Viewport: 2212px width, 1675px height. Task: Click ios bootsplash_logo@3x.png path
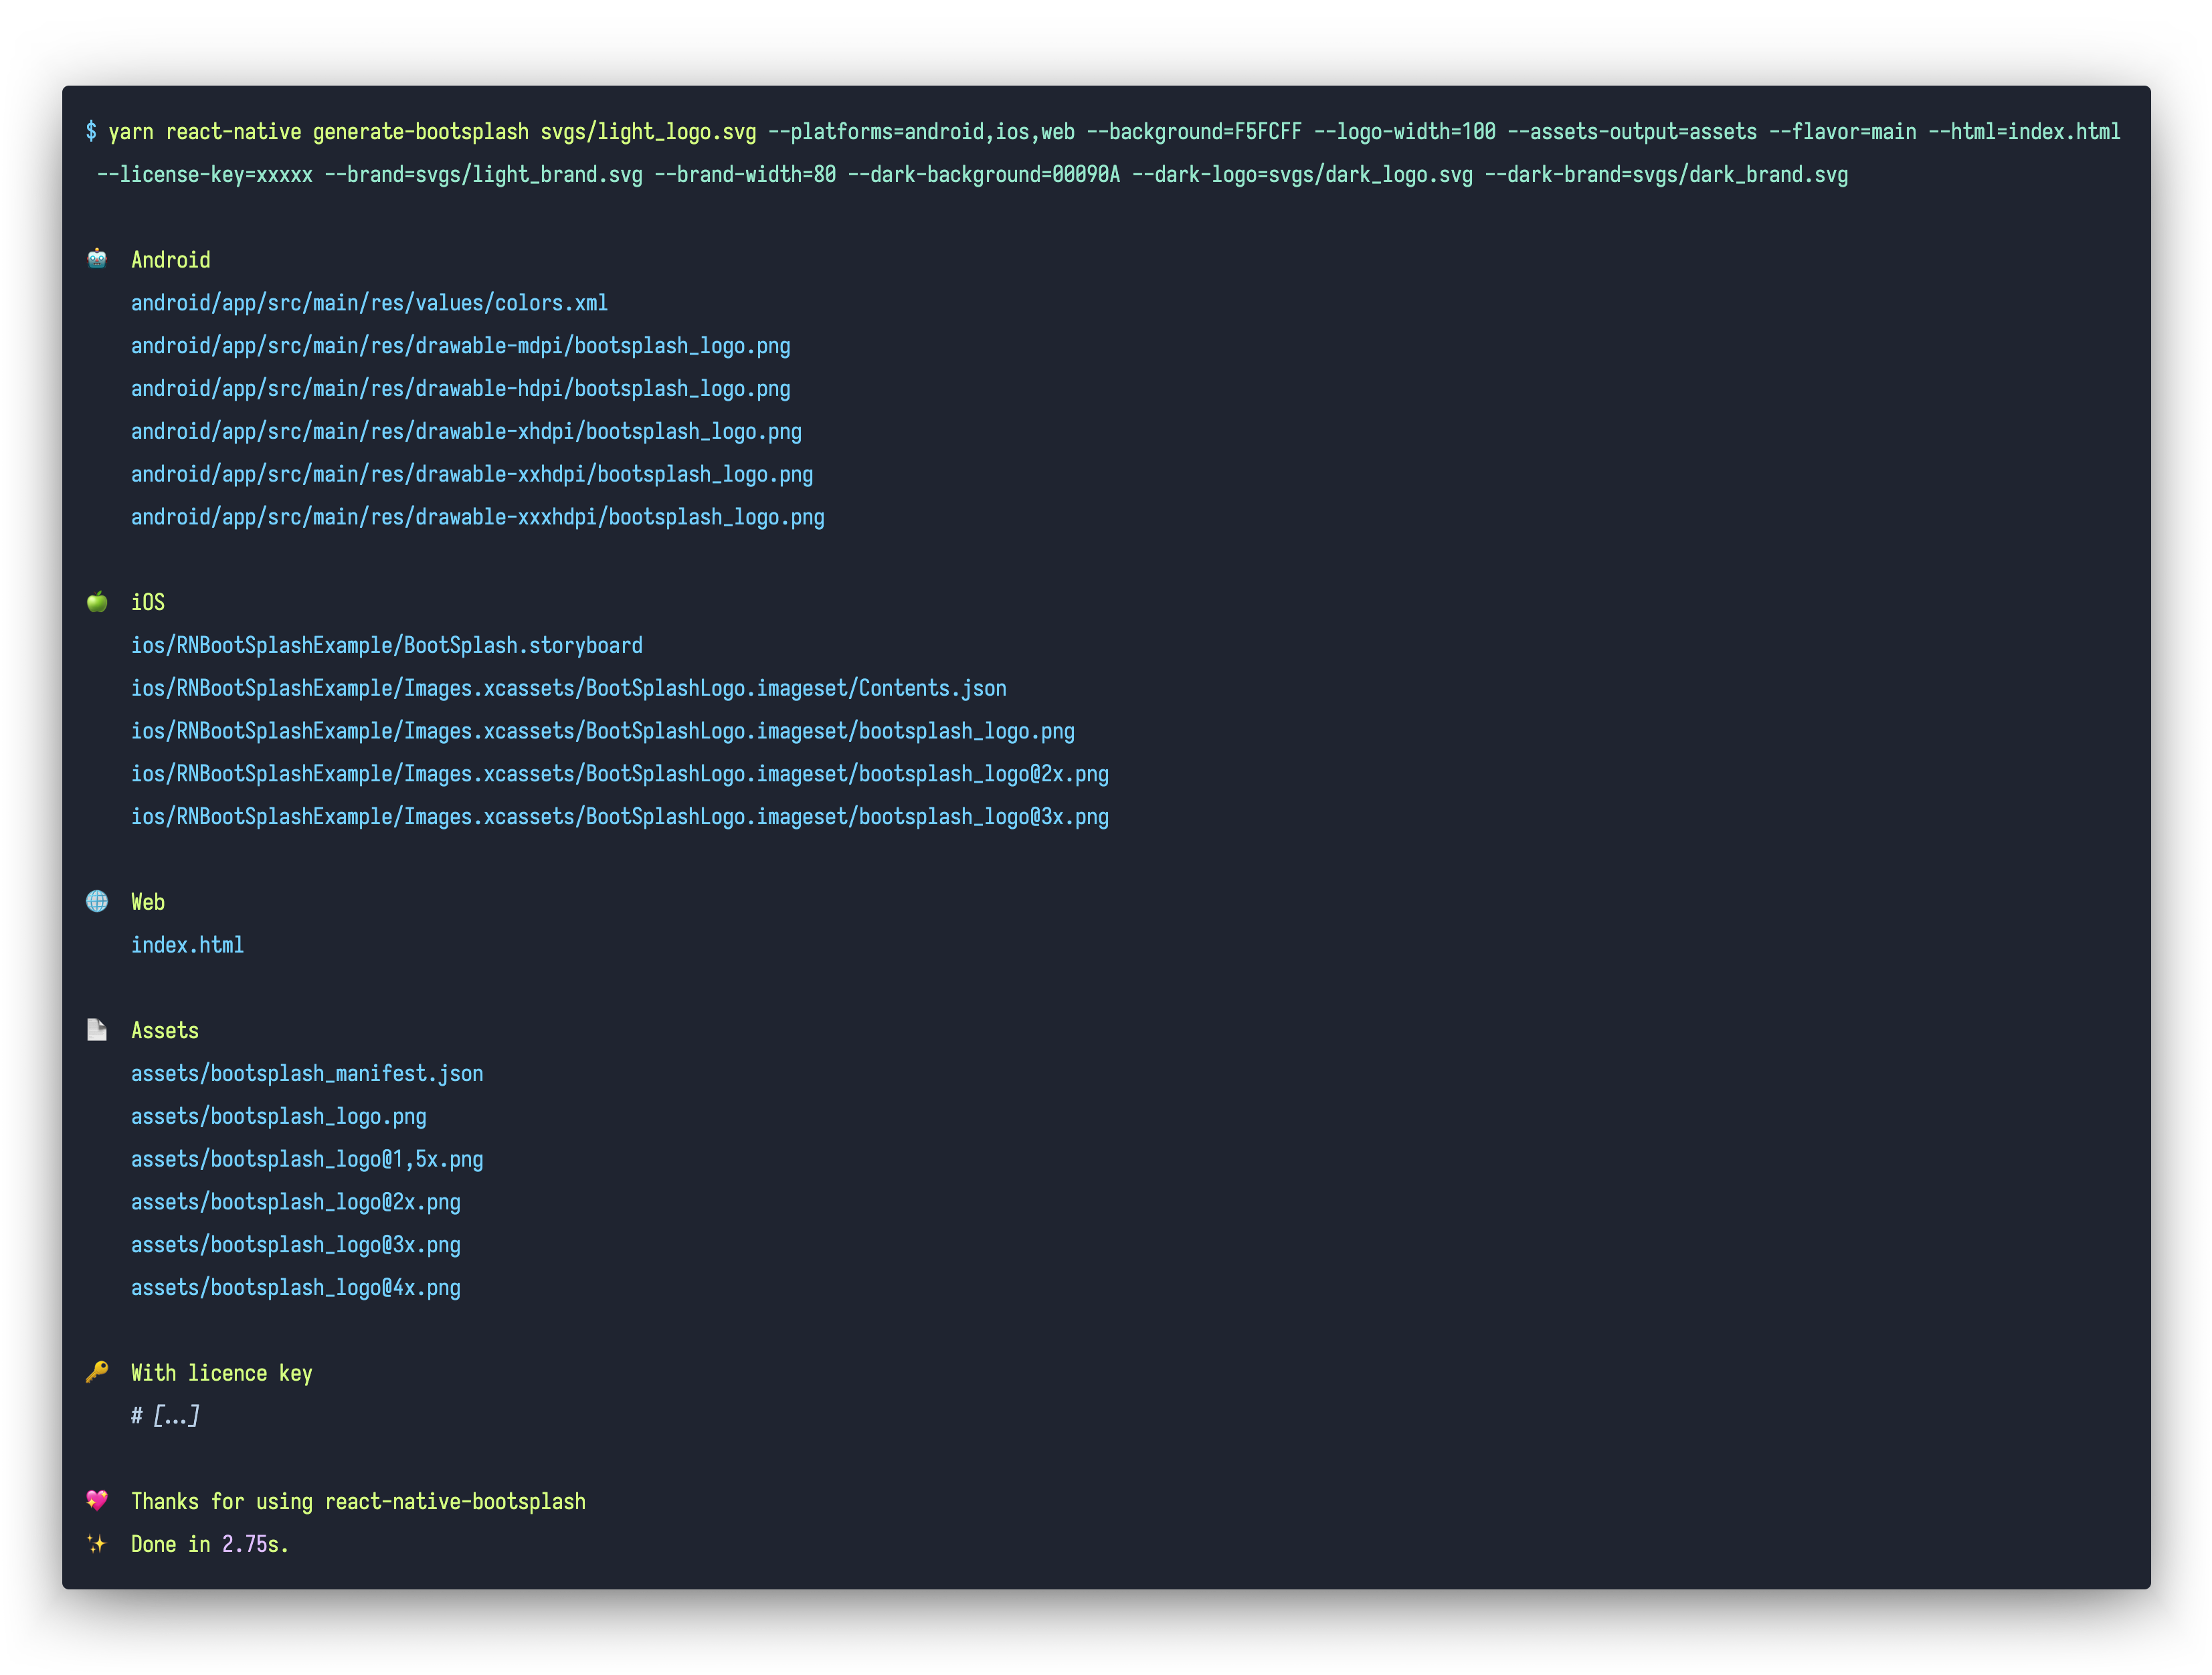tap(619, 817)
